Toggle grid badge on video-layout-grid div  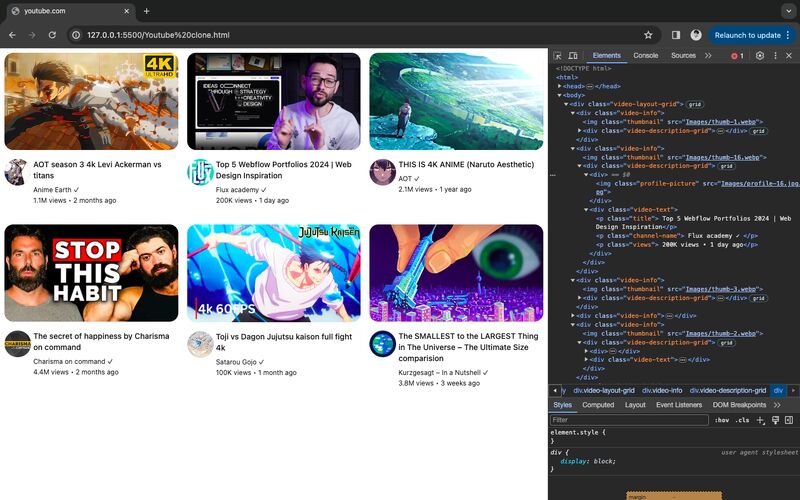point(694,104)
